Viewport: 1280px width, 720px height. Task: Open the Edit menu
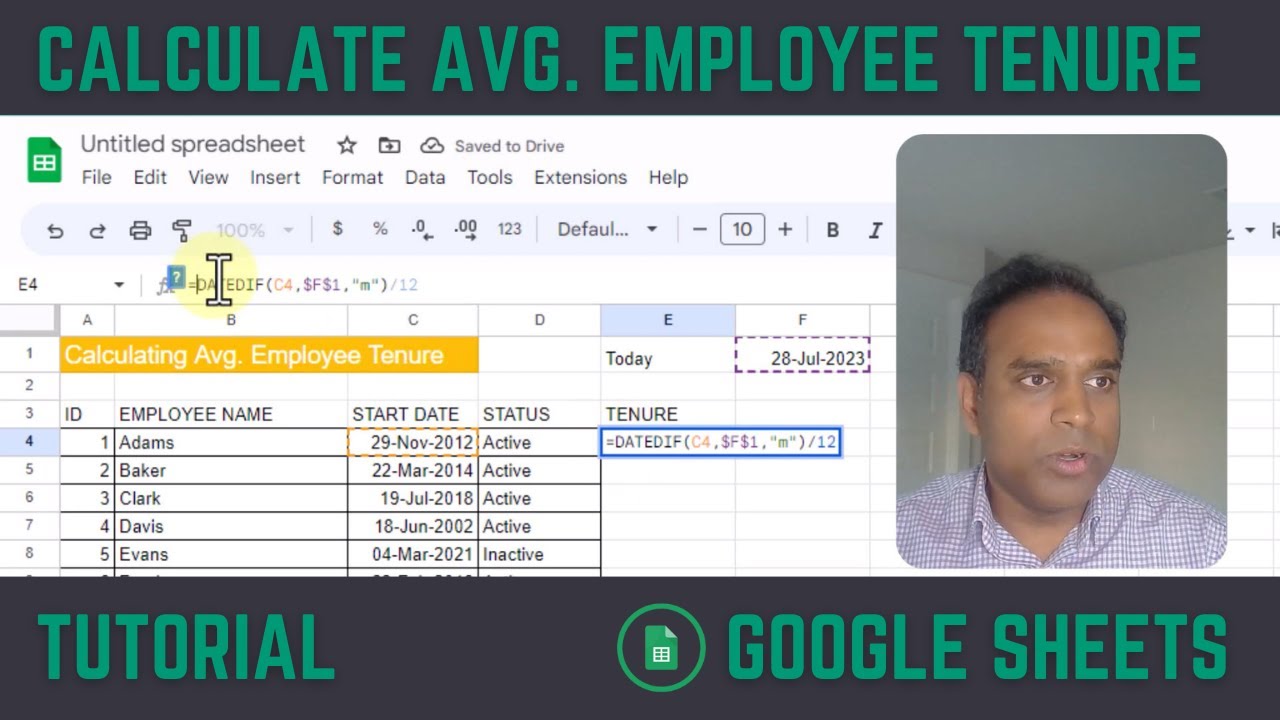click(150, 177)
